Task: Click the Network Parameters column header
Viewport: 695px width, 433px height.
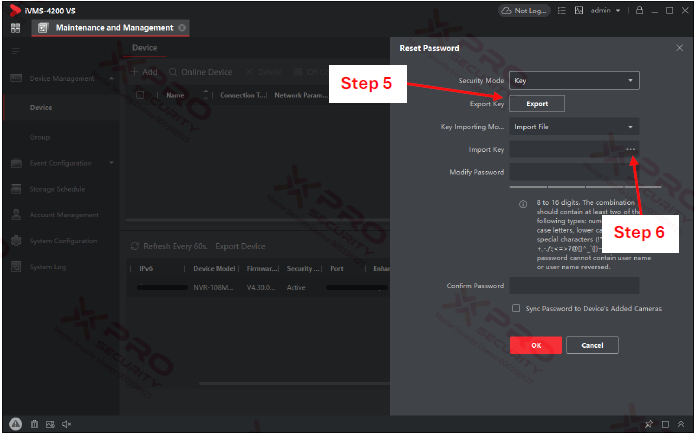Action: (x=301, y=95)
